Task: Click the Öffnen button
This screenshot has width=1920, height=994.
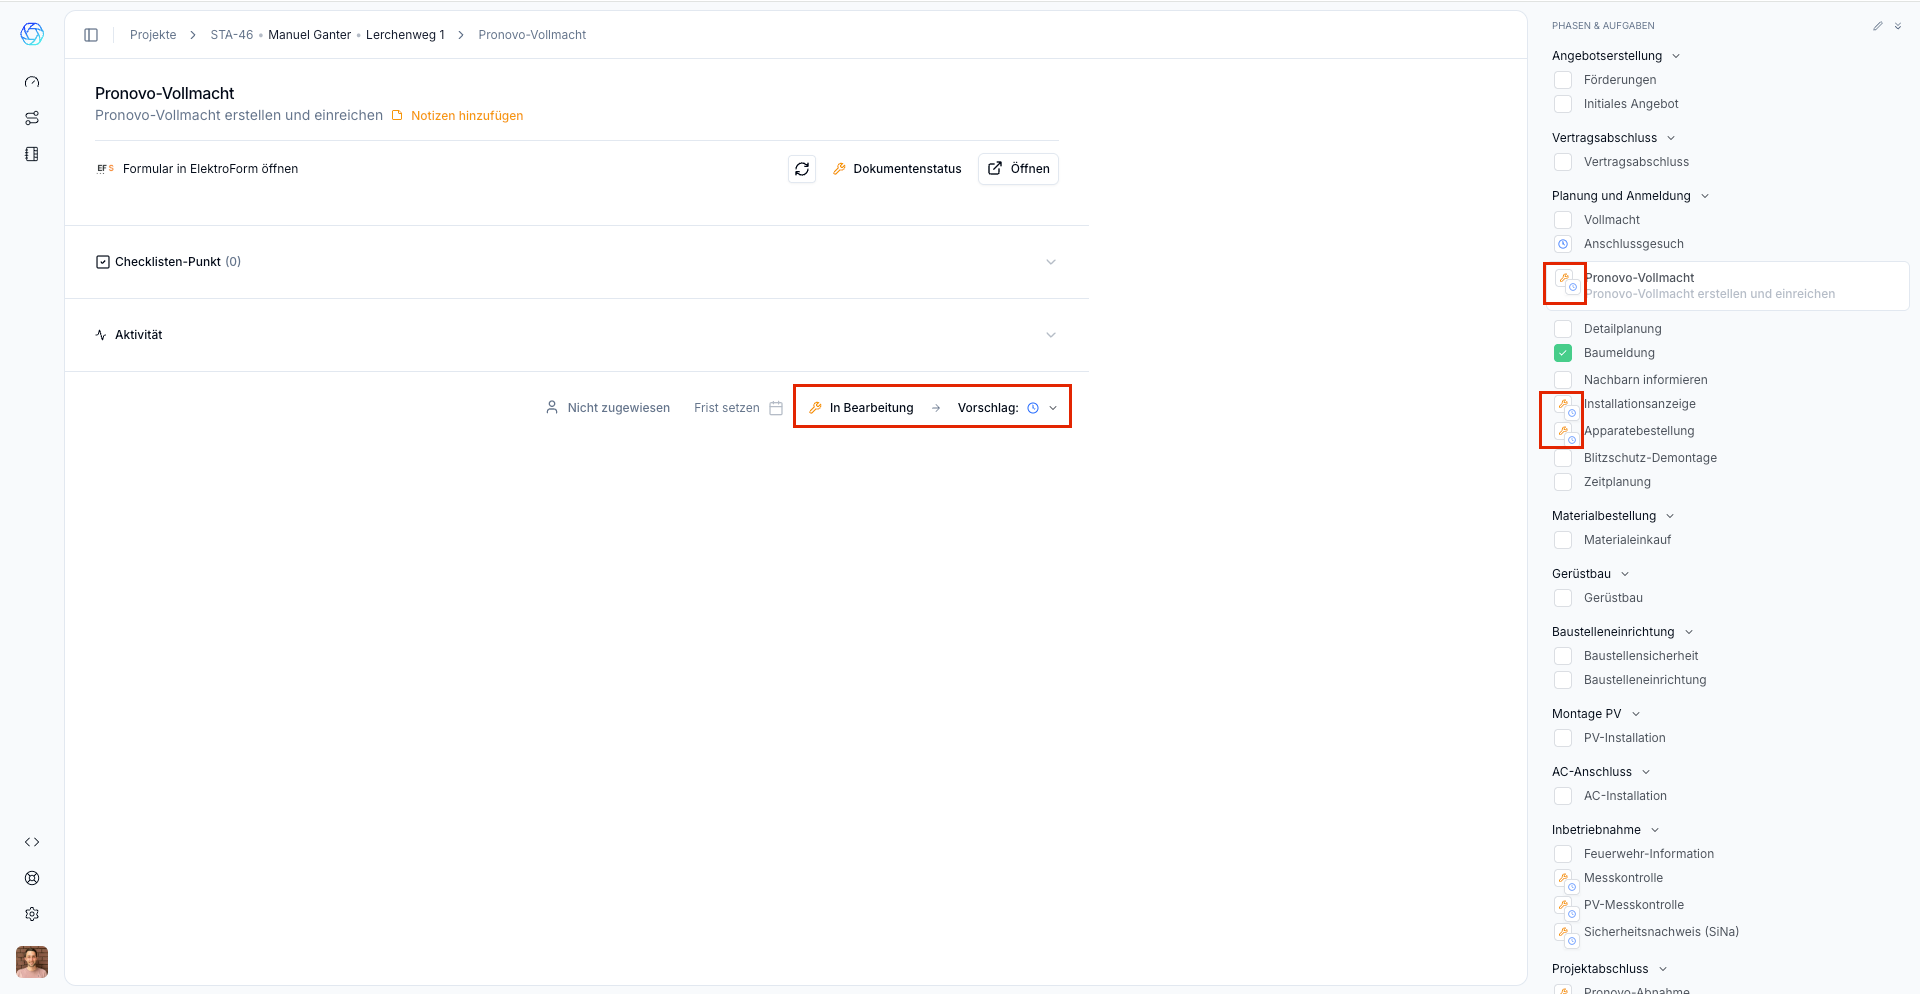Action: click(x=1018, y=169)
